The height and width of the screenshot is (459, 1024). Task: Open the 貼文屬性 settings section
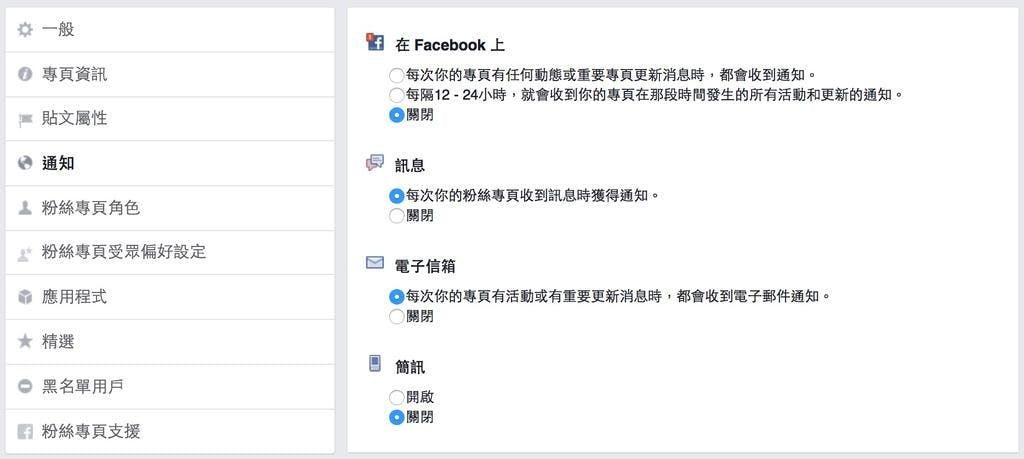(75, 119)
